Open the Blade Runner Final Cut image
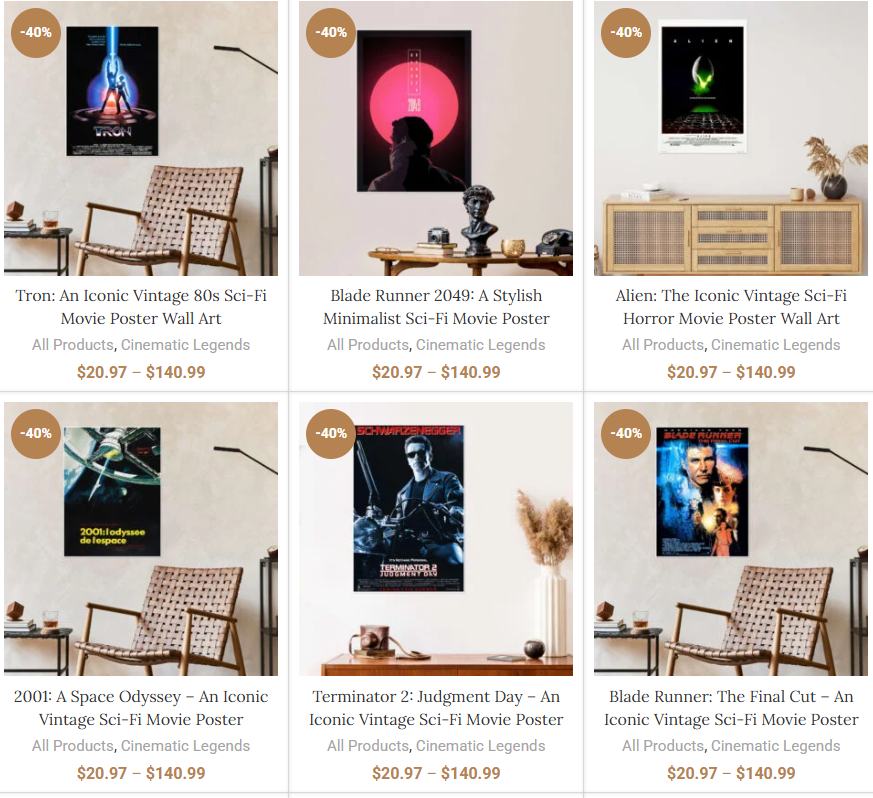 (x=730, y=539)
